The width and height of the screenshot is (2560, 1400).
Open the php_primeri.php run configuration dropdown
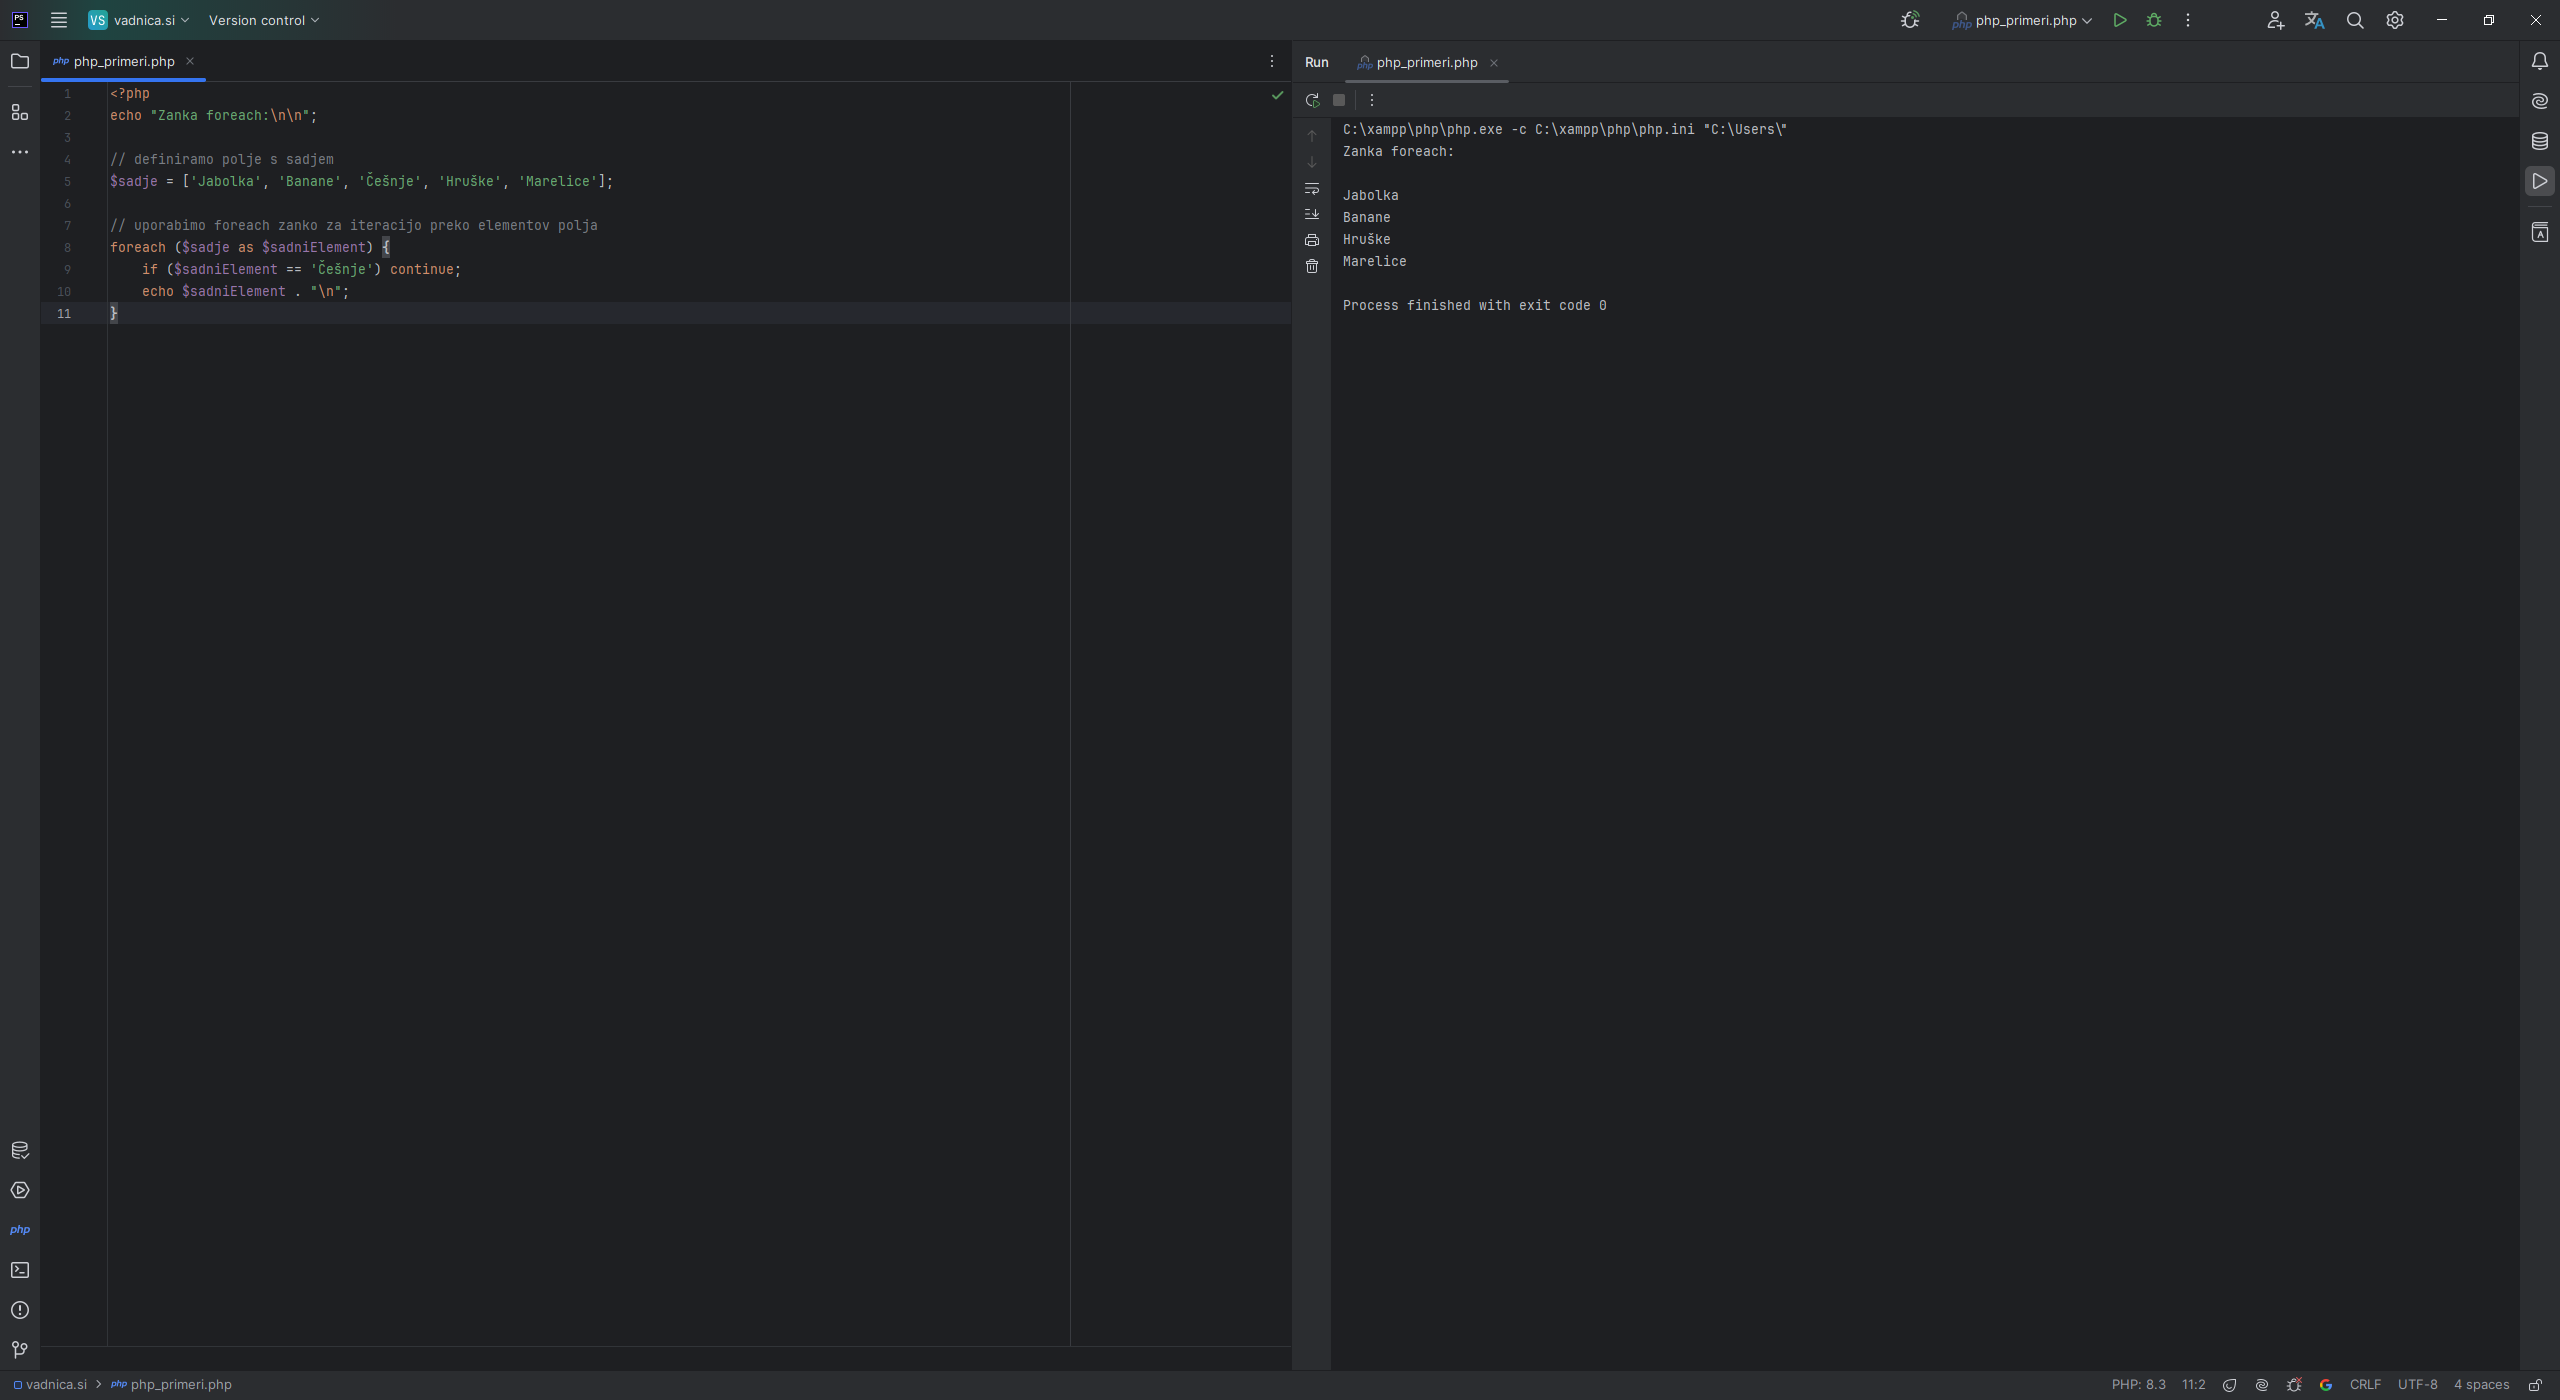point(2020,20)
